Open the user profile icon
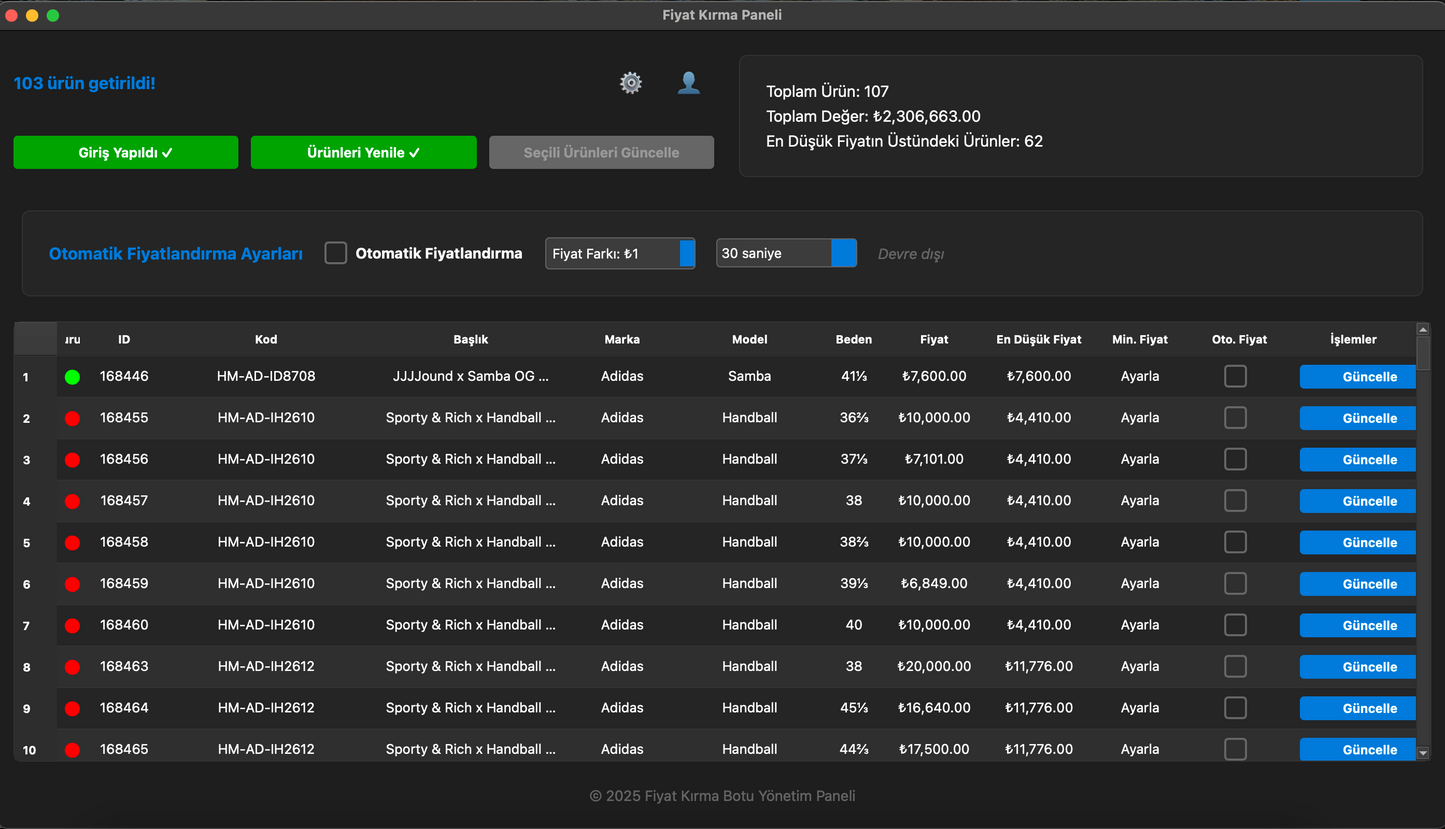The height and width of the screenshot is (829, 1445). tap(688, 83)
